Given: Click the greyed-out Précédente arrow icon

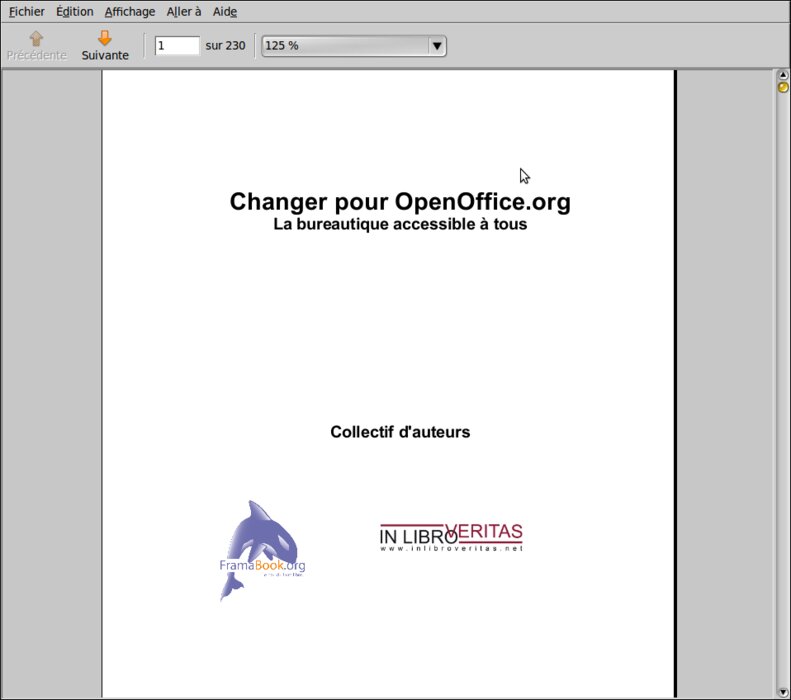Looking at the screenshot, I should [x=36, y=39].
